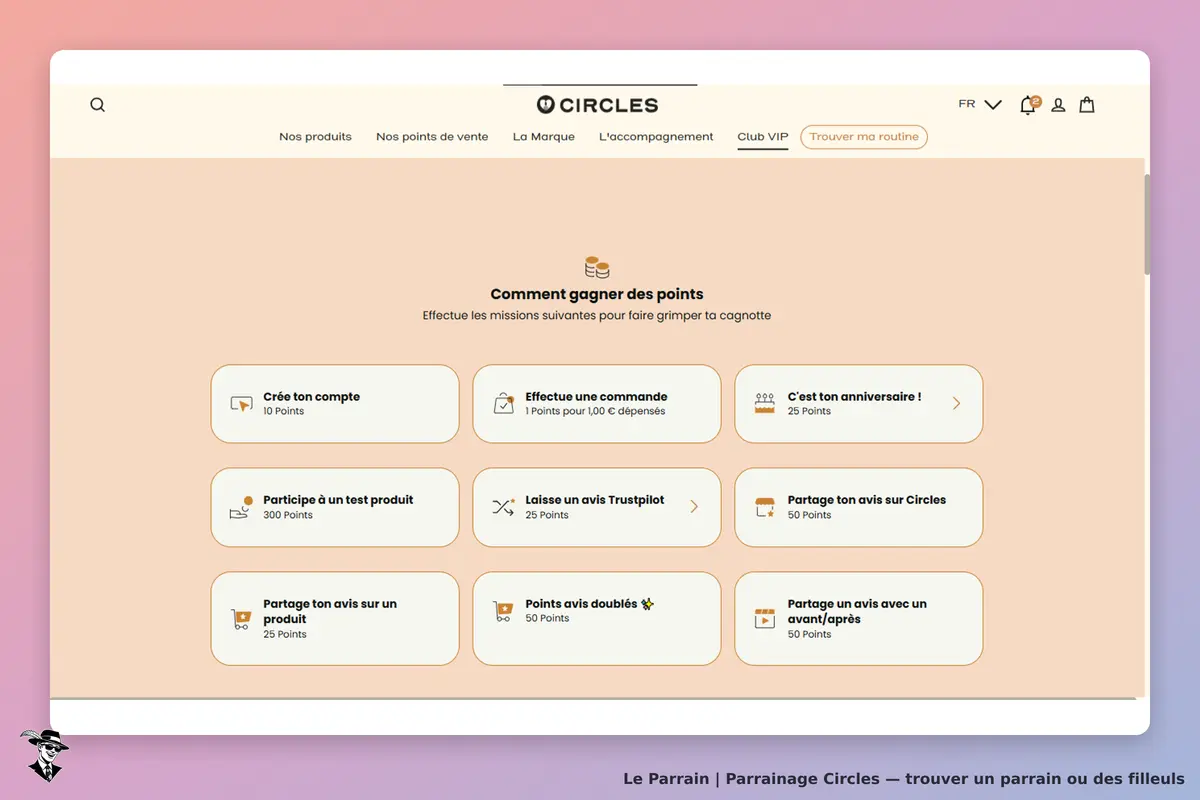Open the L'accompagnement menu
Viewport: 1200px width, 800px height.
[656, 137]
